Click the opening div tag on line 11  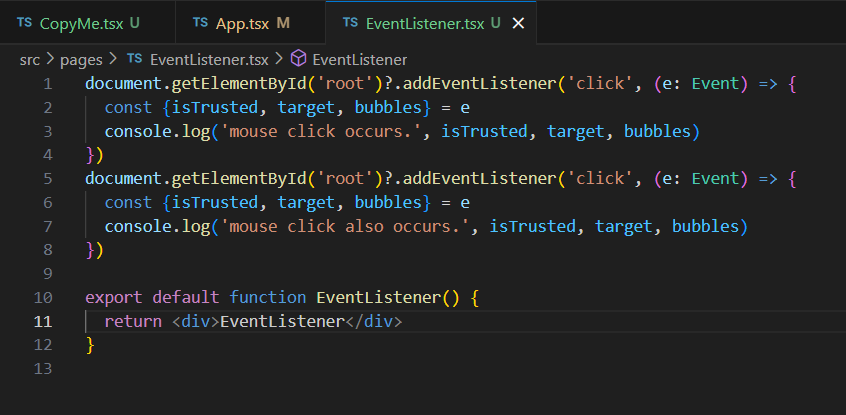(x=196, y=321)
